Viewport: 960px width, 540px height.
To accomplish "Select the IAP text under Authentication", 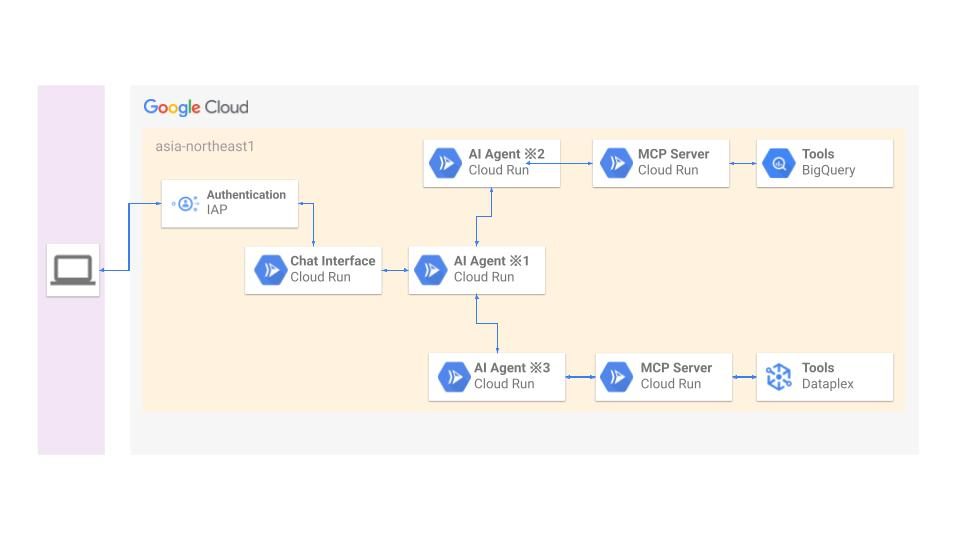I will (x=217, y=210).
